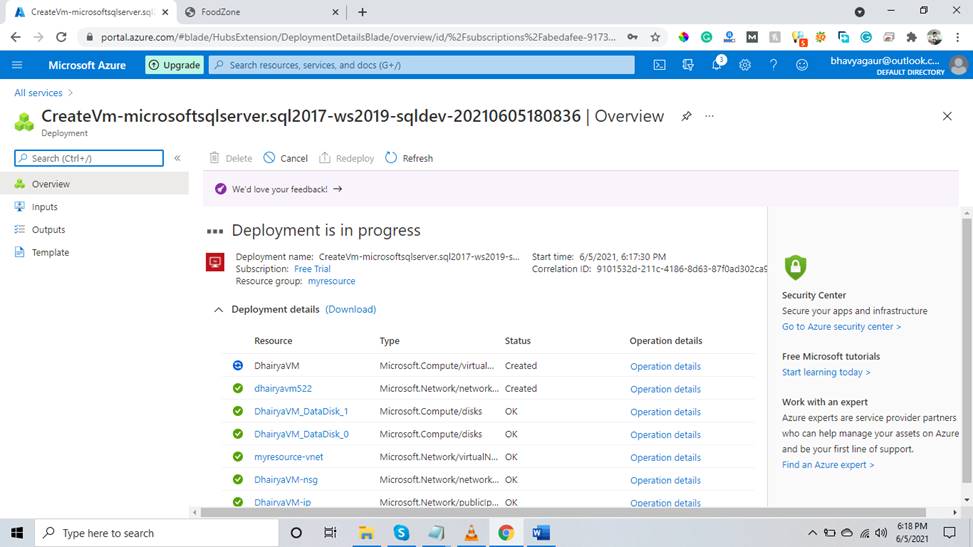Go back in browser history
Viewport: 973px width, 547px height.
[16, 37]
